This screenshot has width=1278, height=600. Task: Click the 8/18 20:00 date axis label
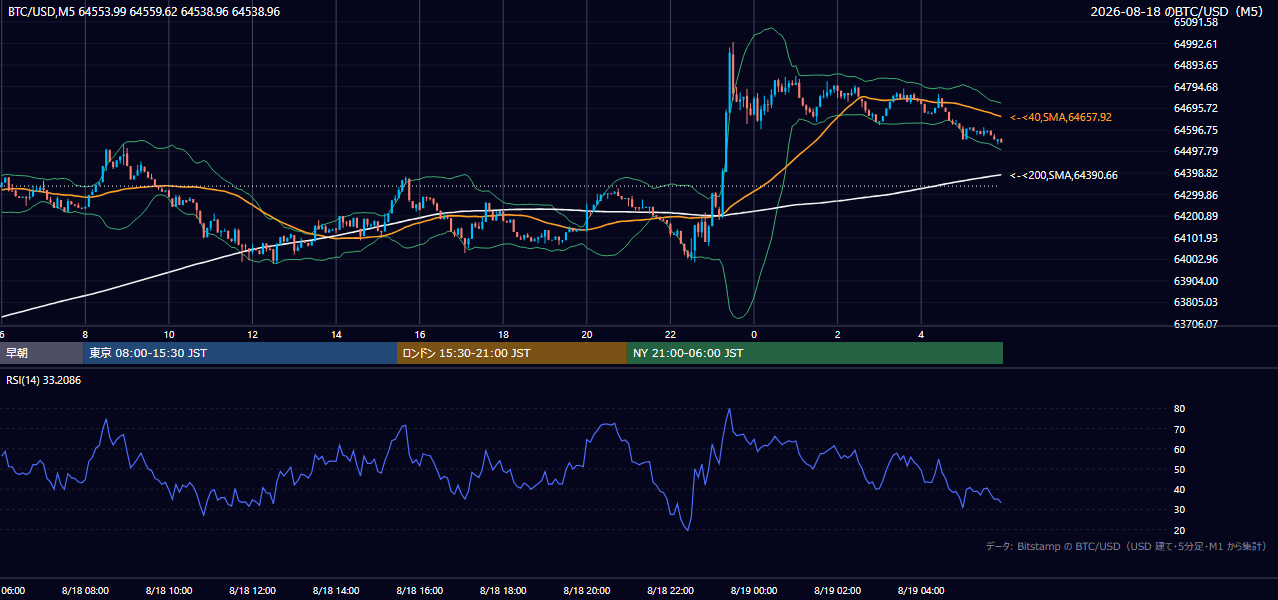[x=586, y=591]
